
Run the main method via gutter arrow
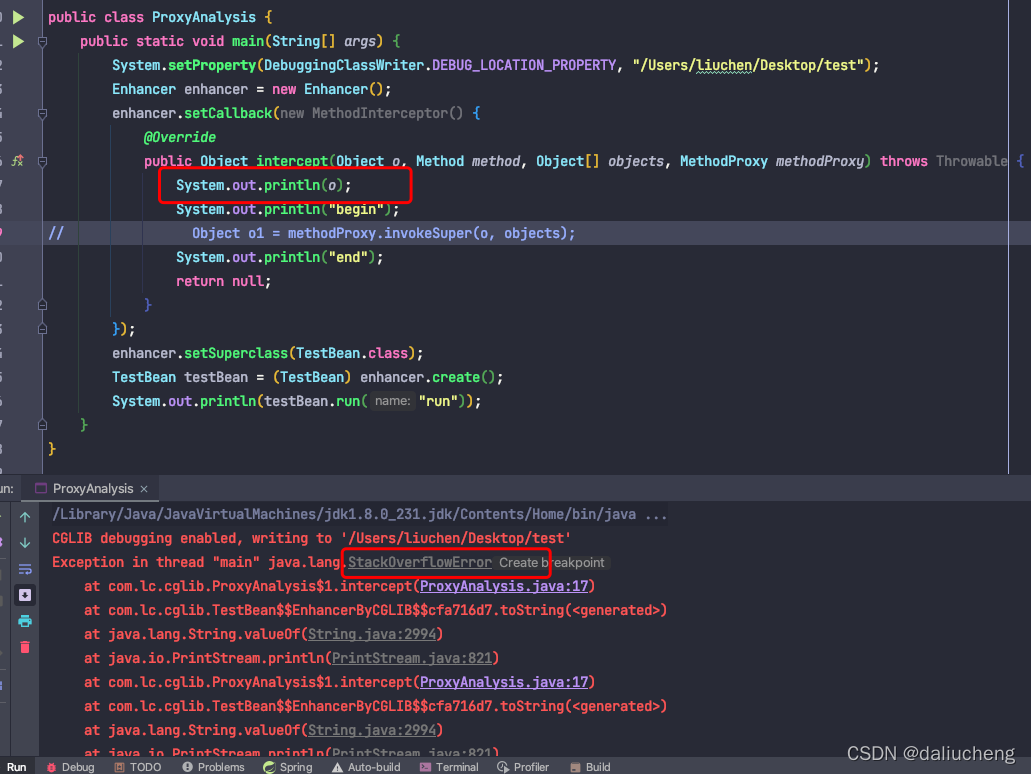coord(19,41)
